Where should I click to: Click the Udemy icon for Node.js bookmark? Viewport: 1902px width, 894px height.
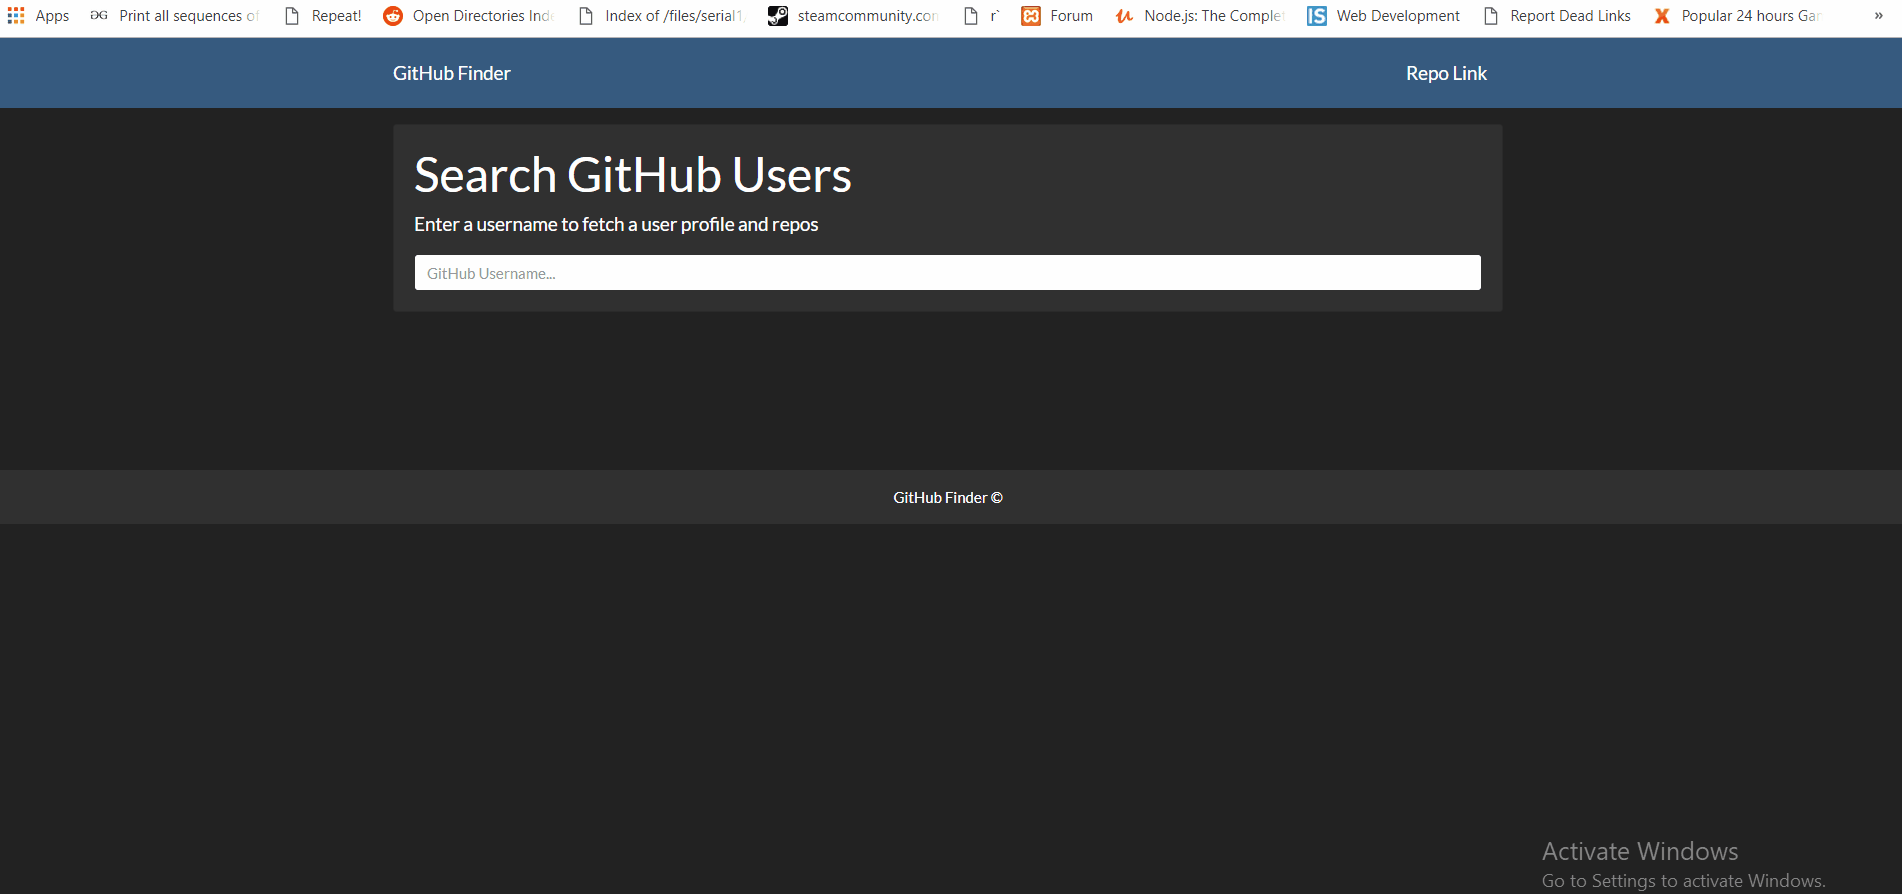pos(1125,16)
